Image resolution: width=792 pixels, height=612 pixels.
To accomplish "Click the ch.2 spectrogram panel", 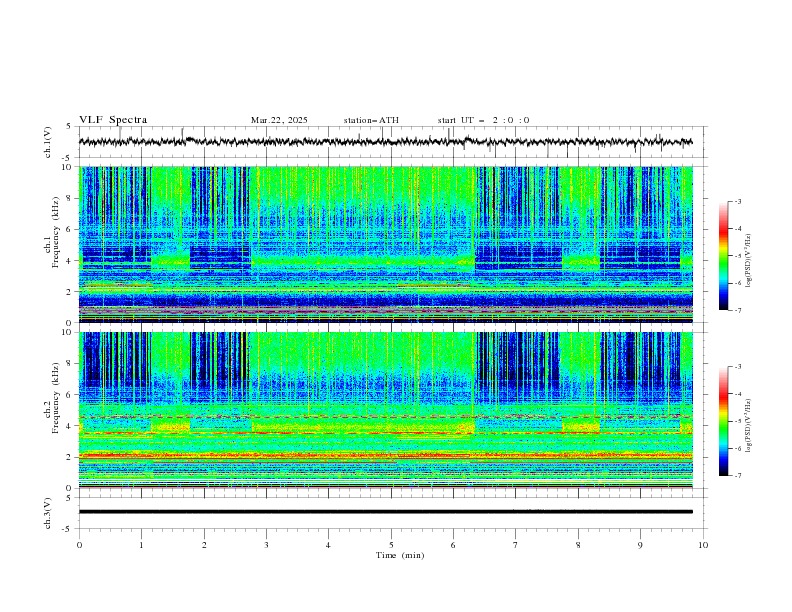I will (x=386, y=410).
